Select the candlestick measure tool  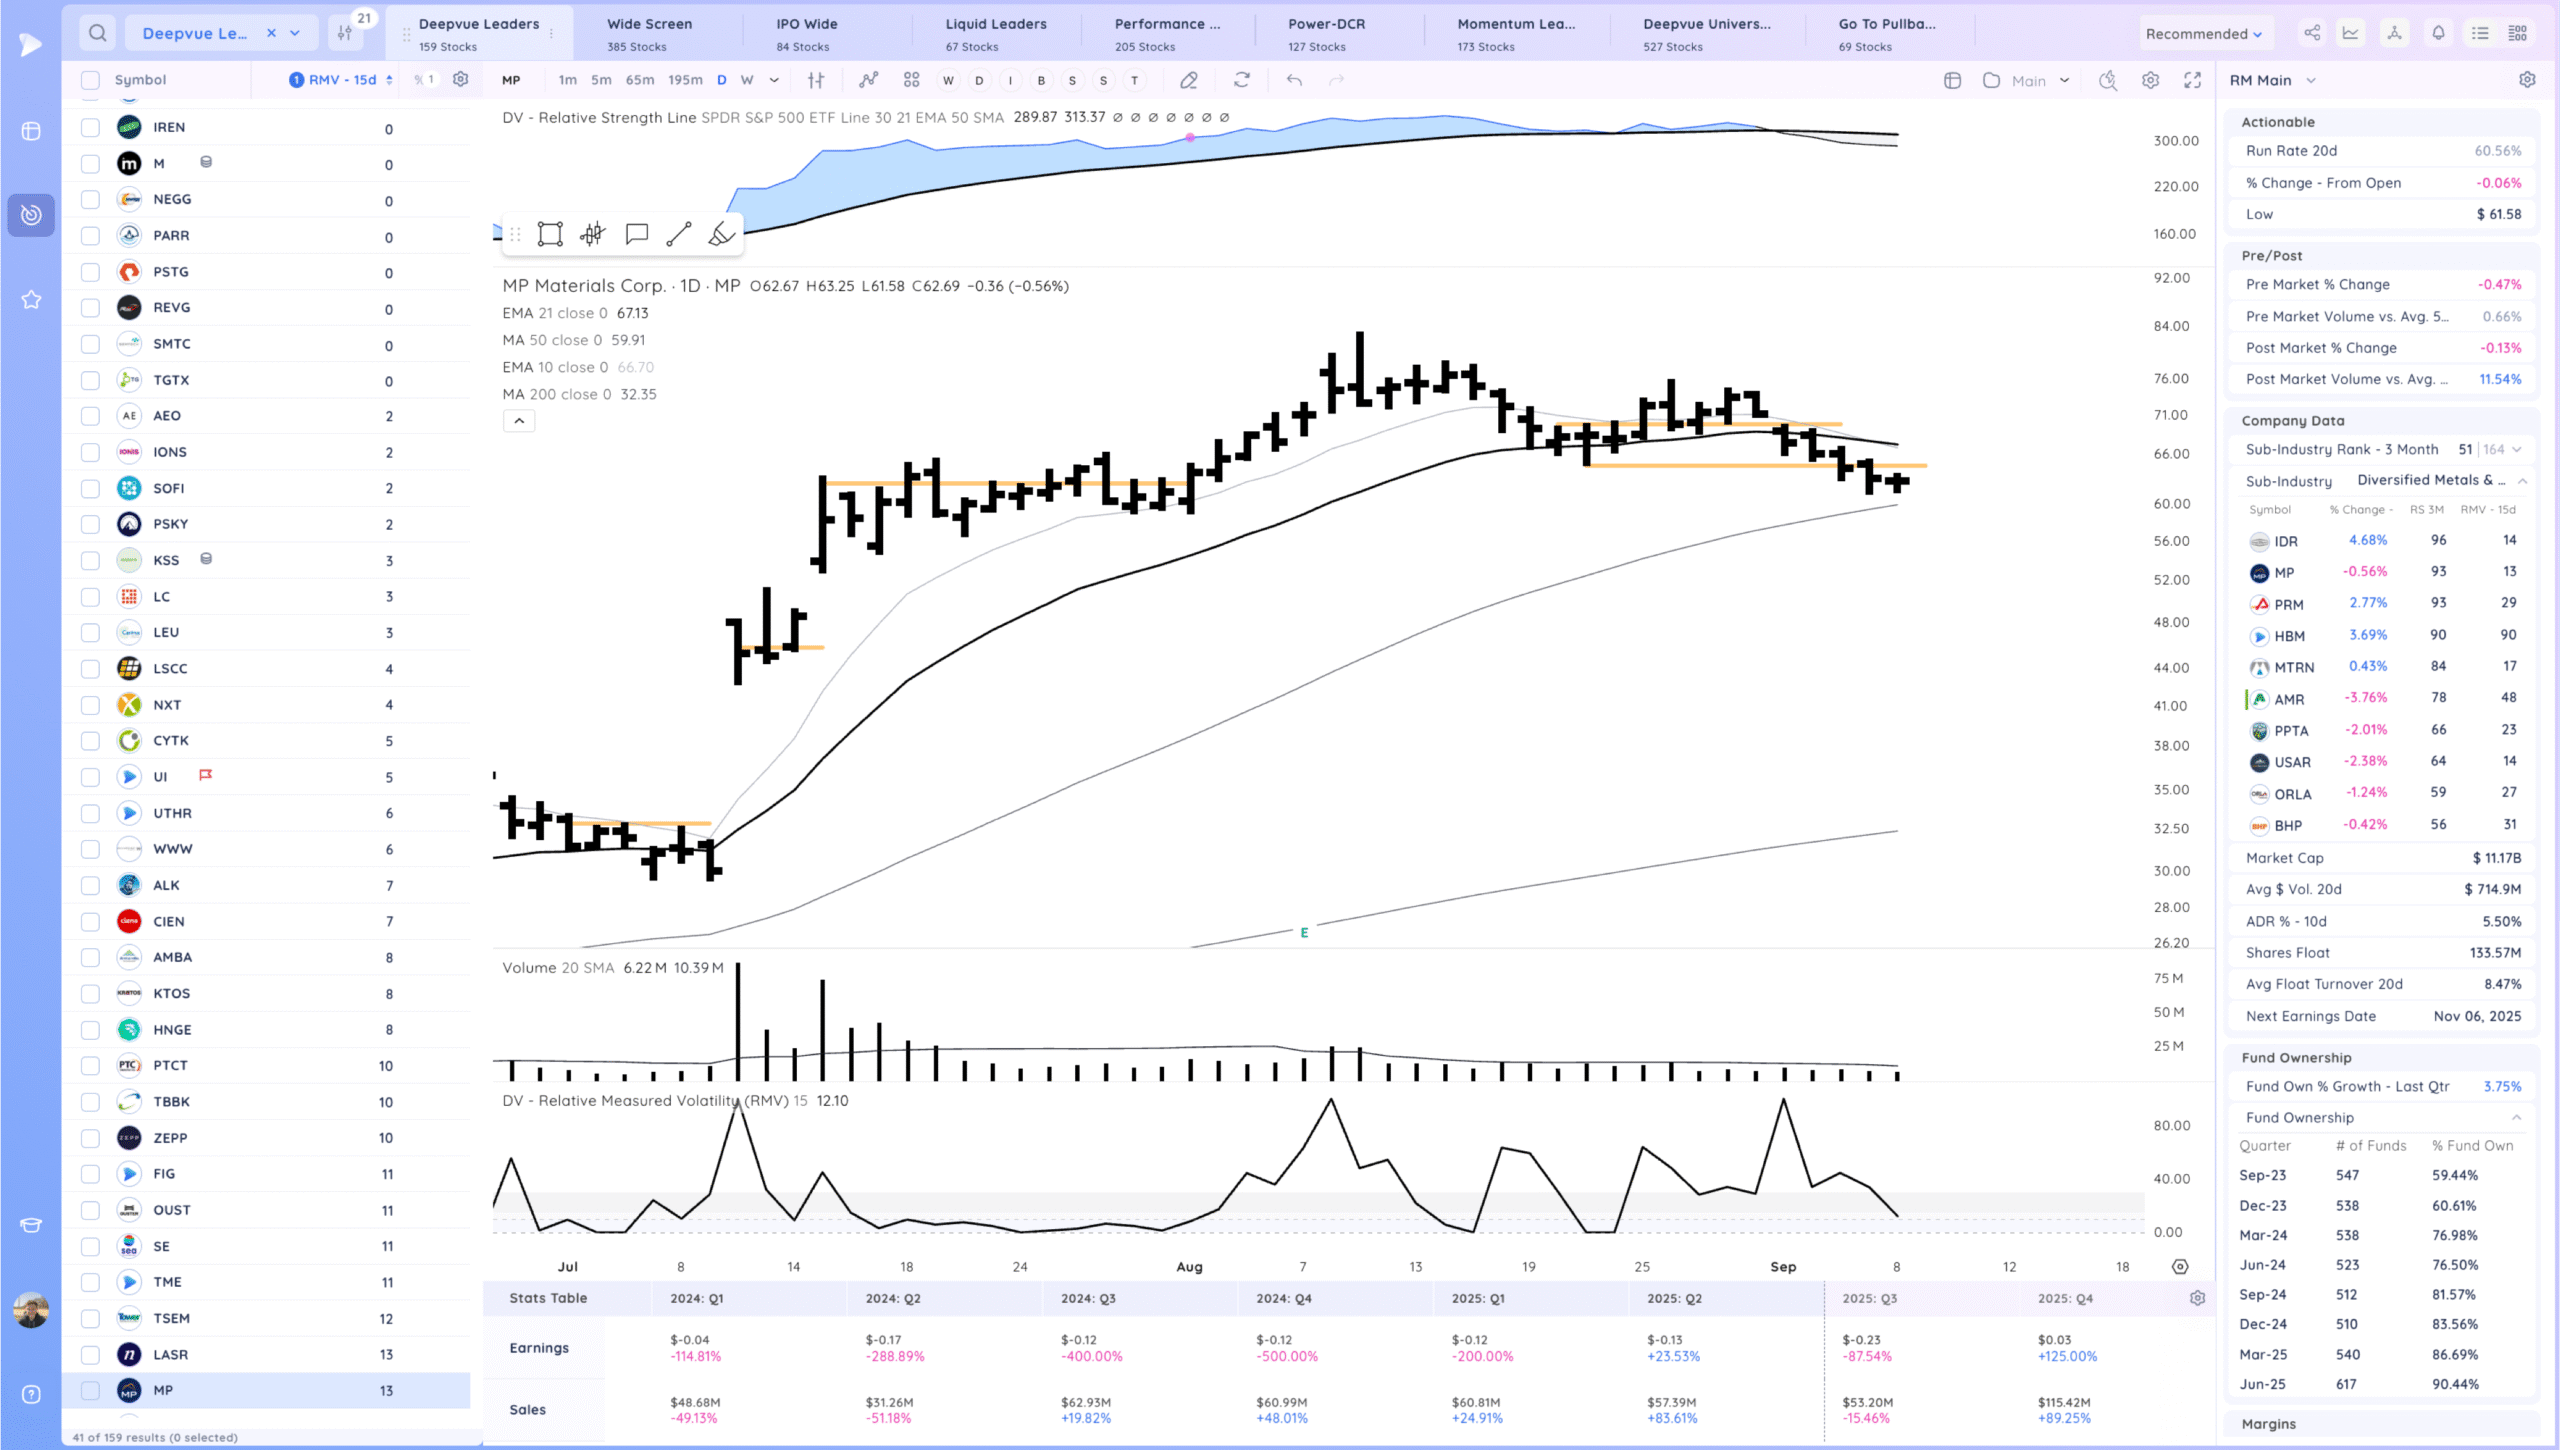click(x=593, y=234)
